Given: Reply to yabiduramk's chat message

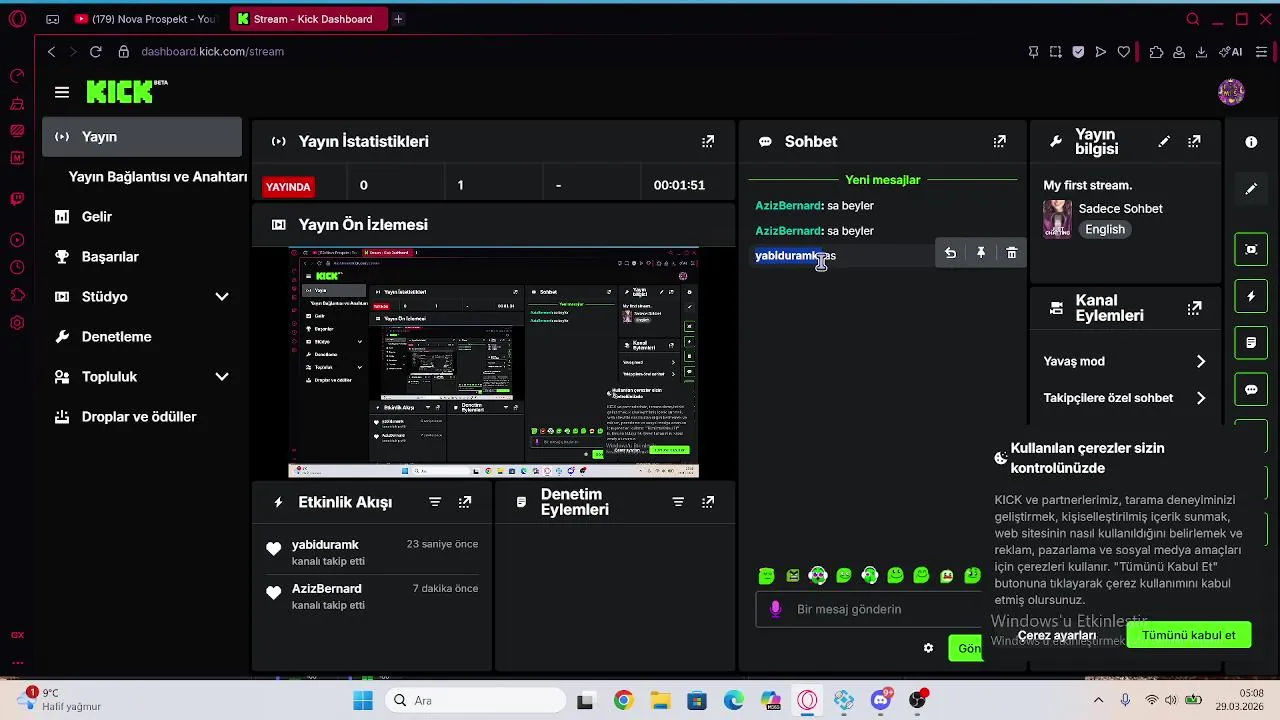Looking at the screenshot, I should click(950, 254).
